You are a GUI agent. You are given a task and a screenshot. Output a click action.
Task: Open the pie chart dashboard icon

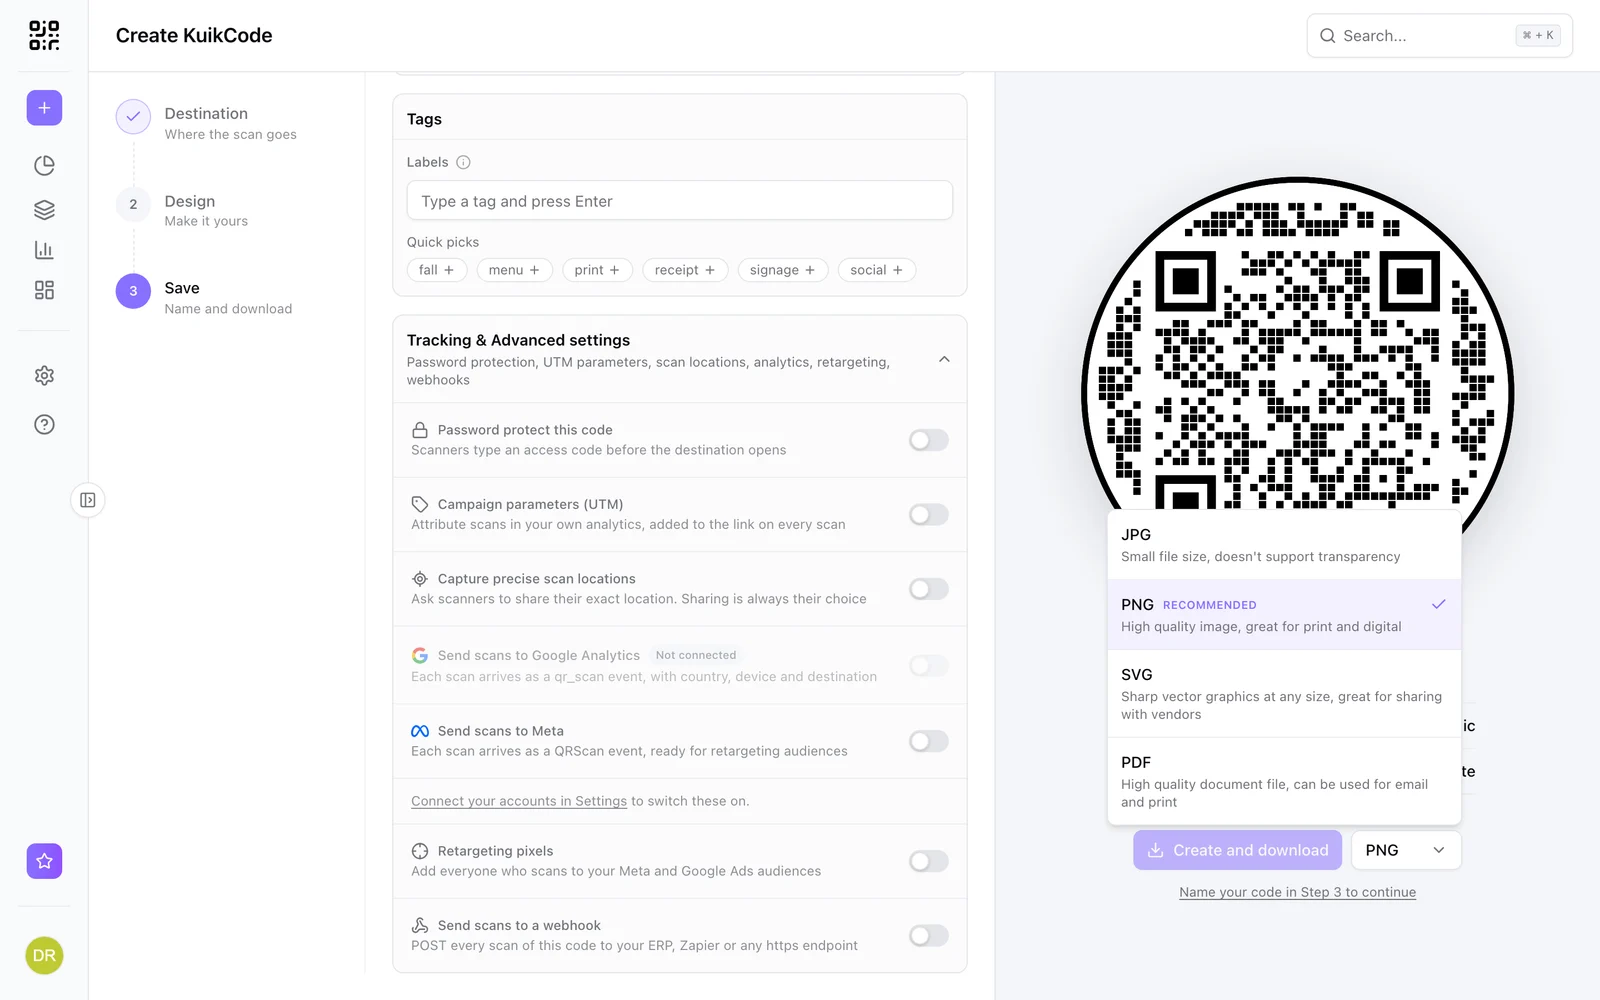click(44, 165)
